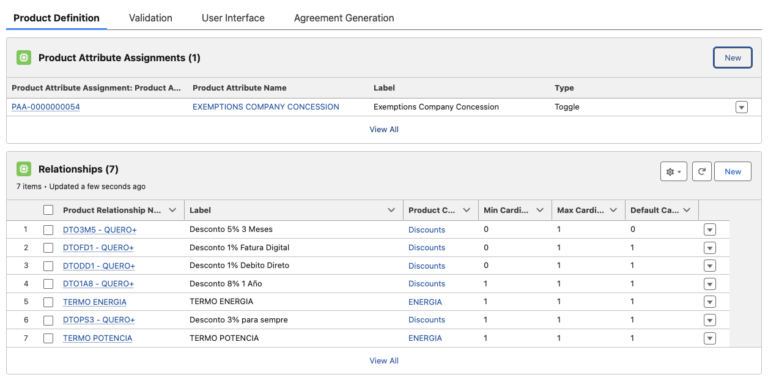768x380 pixels.
Task: Open row actions for TERMO ENERGIA
Action: tap(709, 302)
